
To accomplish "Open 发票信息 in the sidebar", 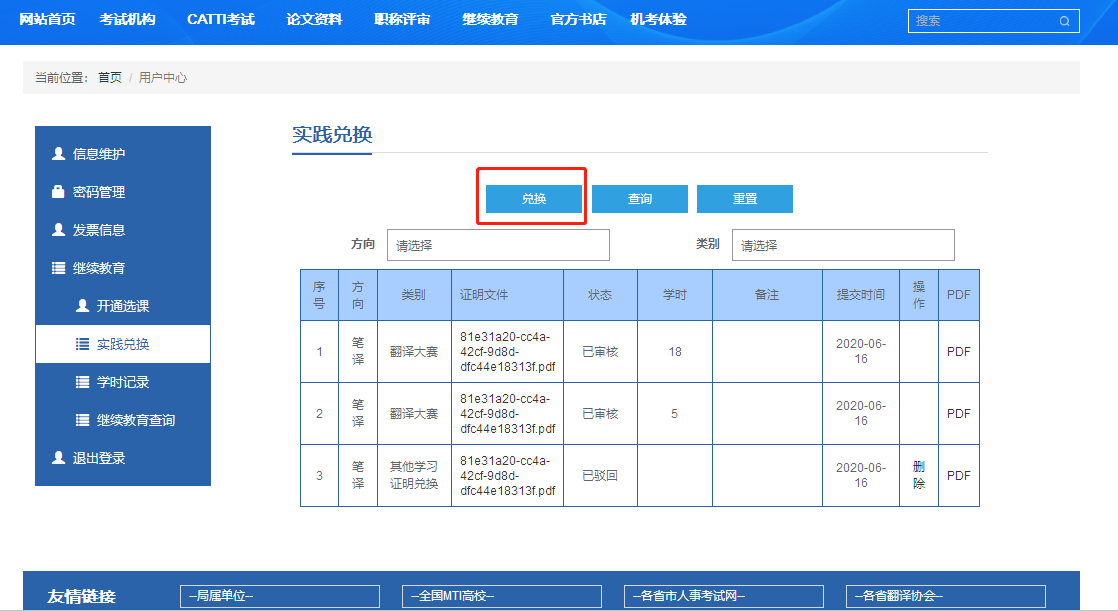I will click(x=98, y=230).
